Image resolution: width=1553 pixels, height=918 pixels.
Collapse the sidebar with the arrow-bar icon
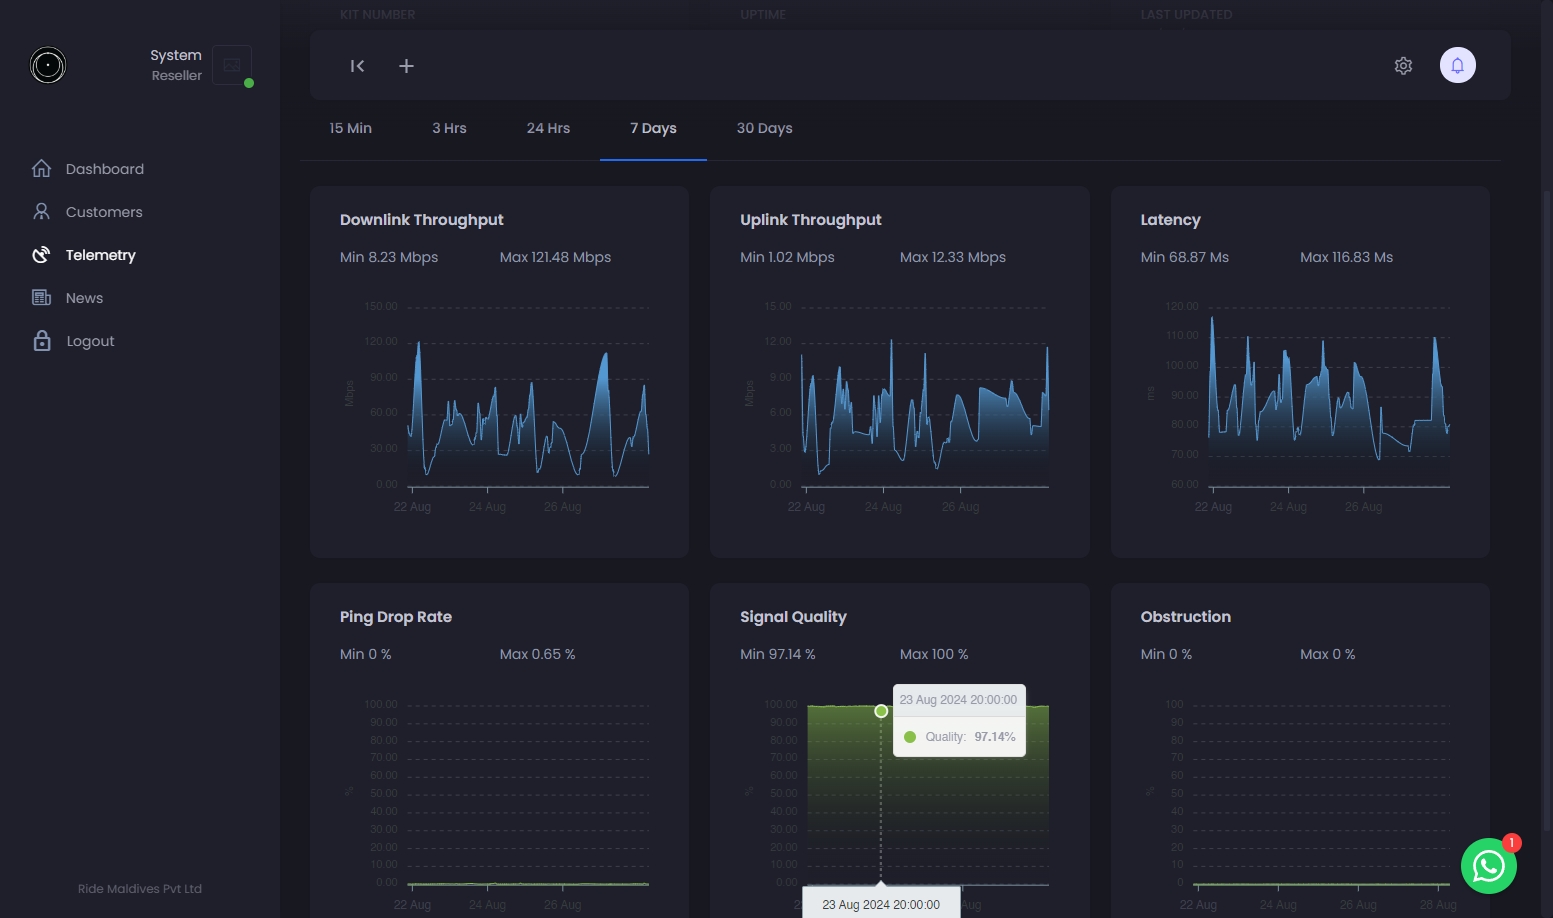tap(357, 66)
